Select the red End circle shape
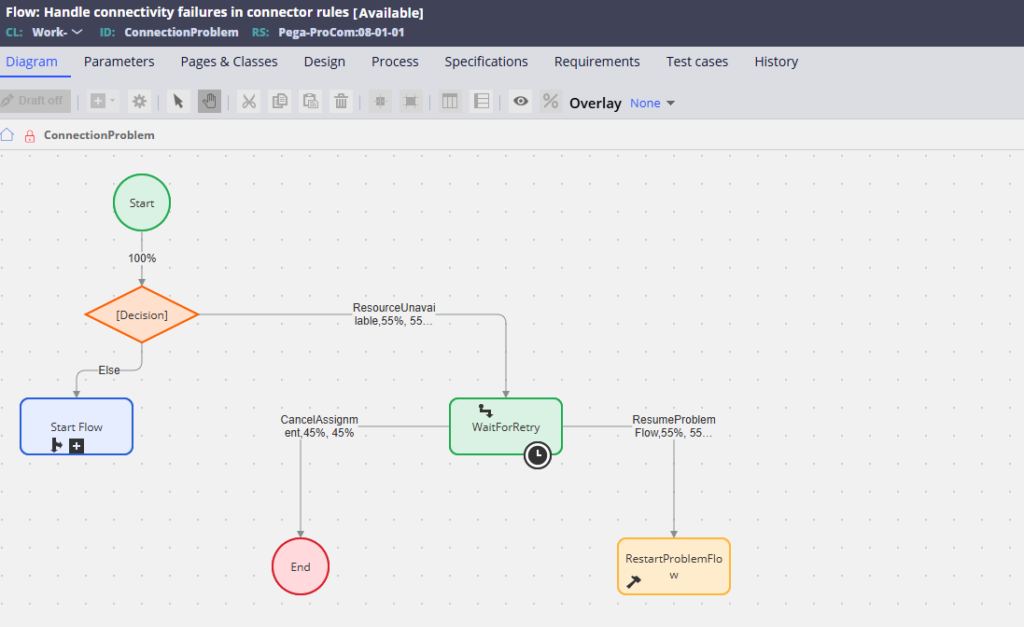1024x627 pixels. pos(300,566)
